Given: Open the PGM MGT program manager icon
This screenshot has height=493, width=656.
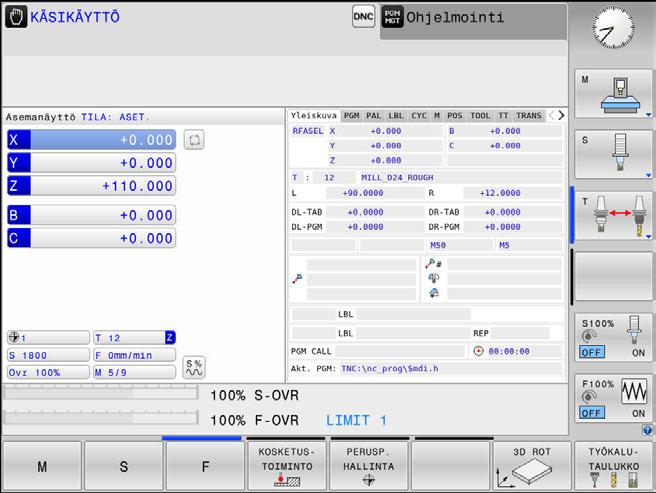Looking at the screenshot, I should click(x=392, y=17).
